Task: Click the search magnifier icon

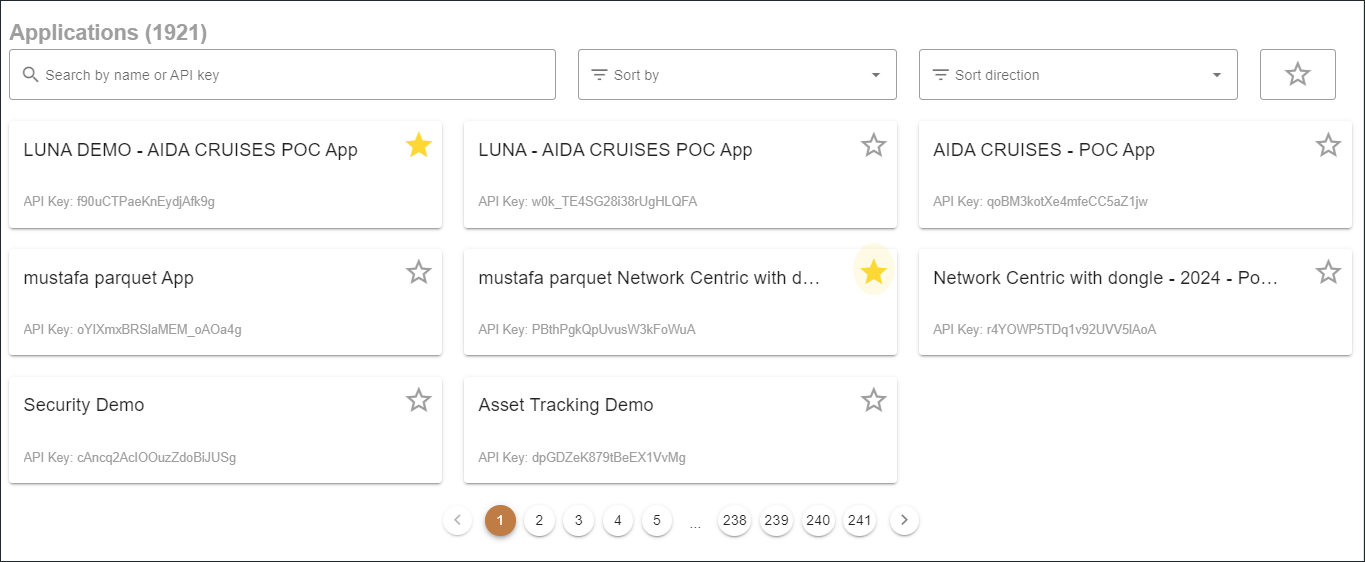Action: click(30, 75)
